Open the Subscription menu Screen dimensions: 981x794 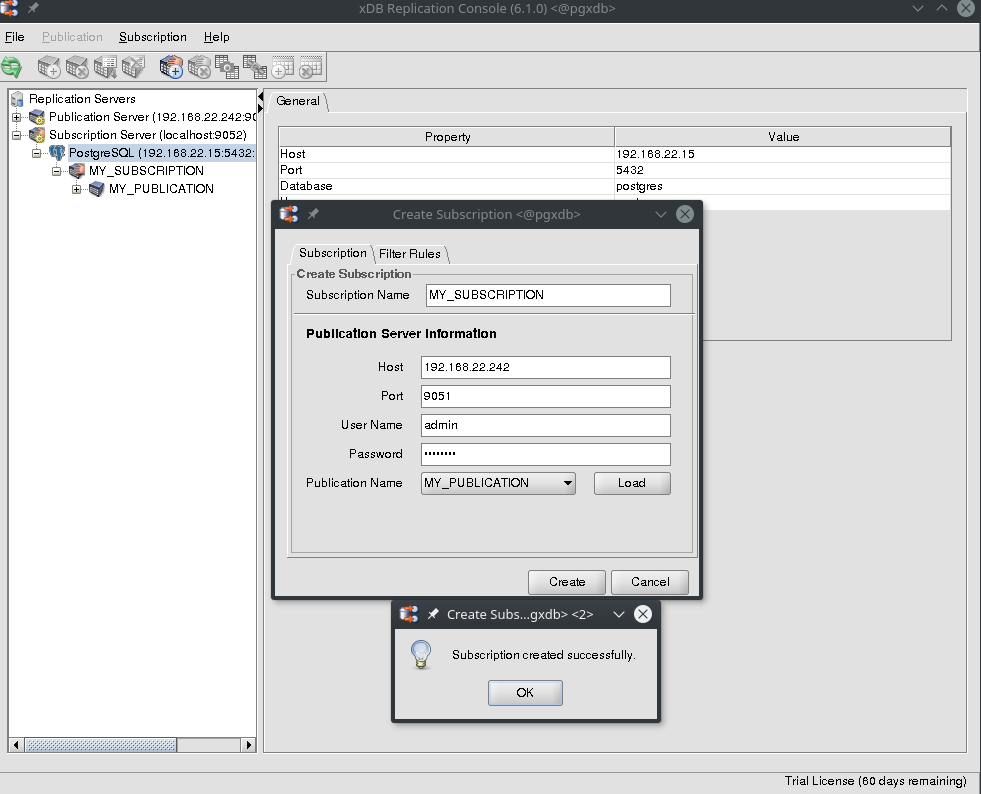(153, 37)
